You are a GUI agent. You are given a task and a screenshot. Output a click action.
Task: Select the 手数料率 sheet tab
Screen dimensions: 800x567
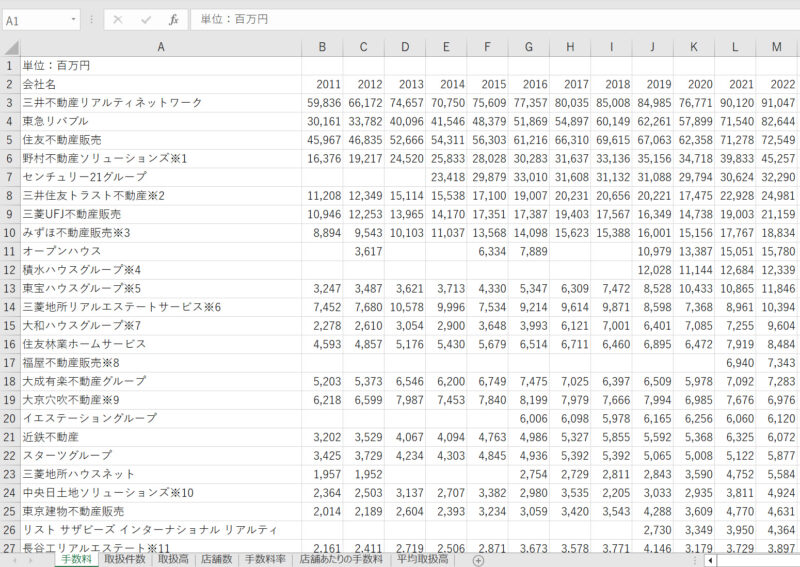click(266, 560)
